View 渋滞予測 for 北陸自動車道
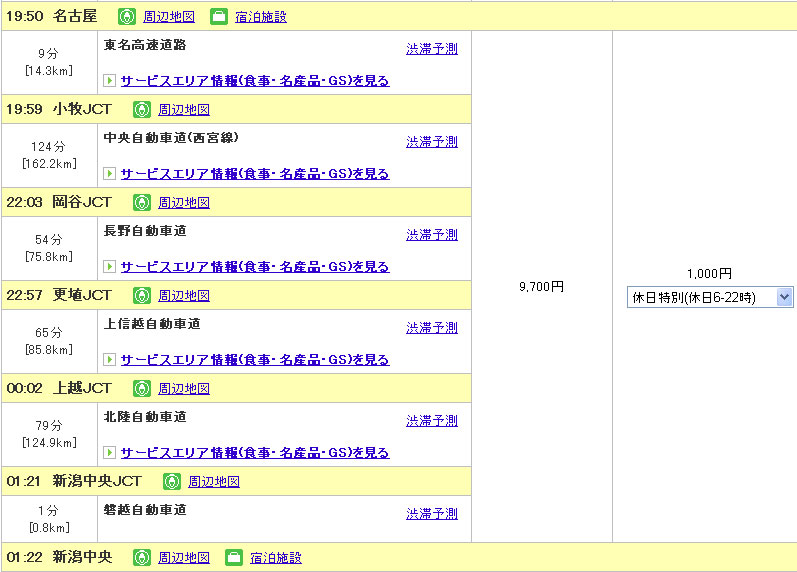Viewport: 797px width, 572px height. pyautogui.click(x=432, y=421)
